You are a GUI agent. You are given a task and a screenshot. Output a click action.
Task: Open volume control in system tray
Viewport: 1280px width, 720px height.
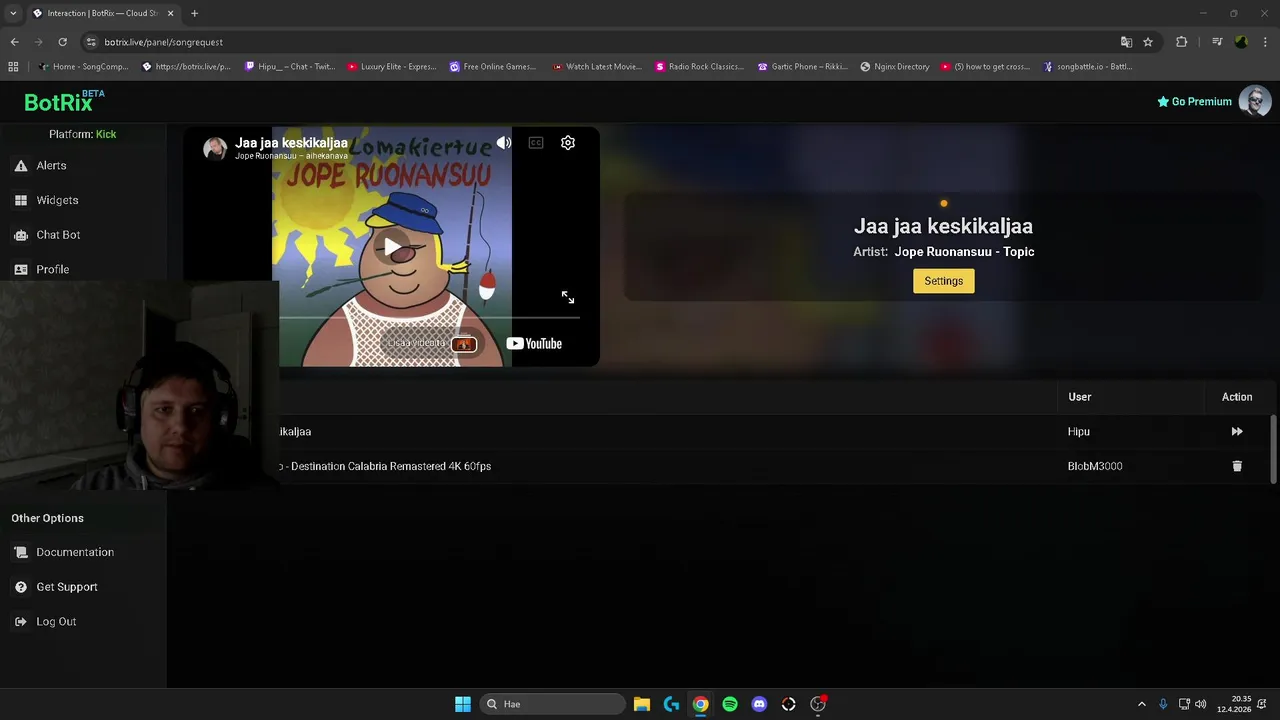(1200, 704)
